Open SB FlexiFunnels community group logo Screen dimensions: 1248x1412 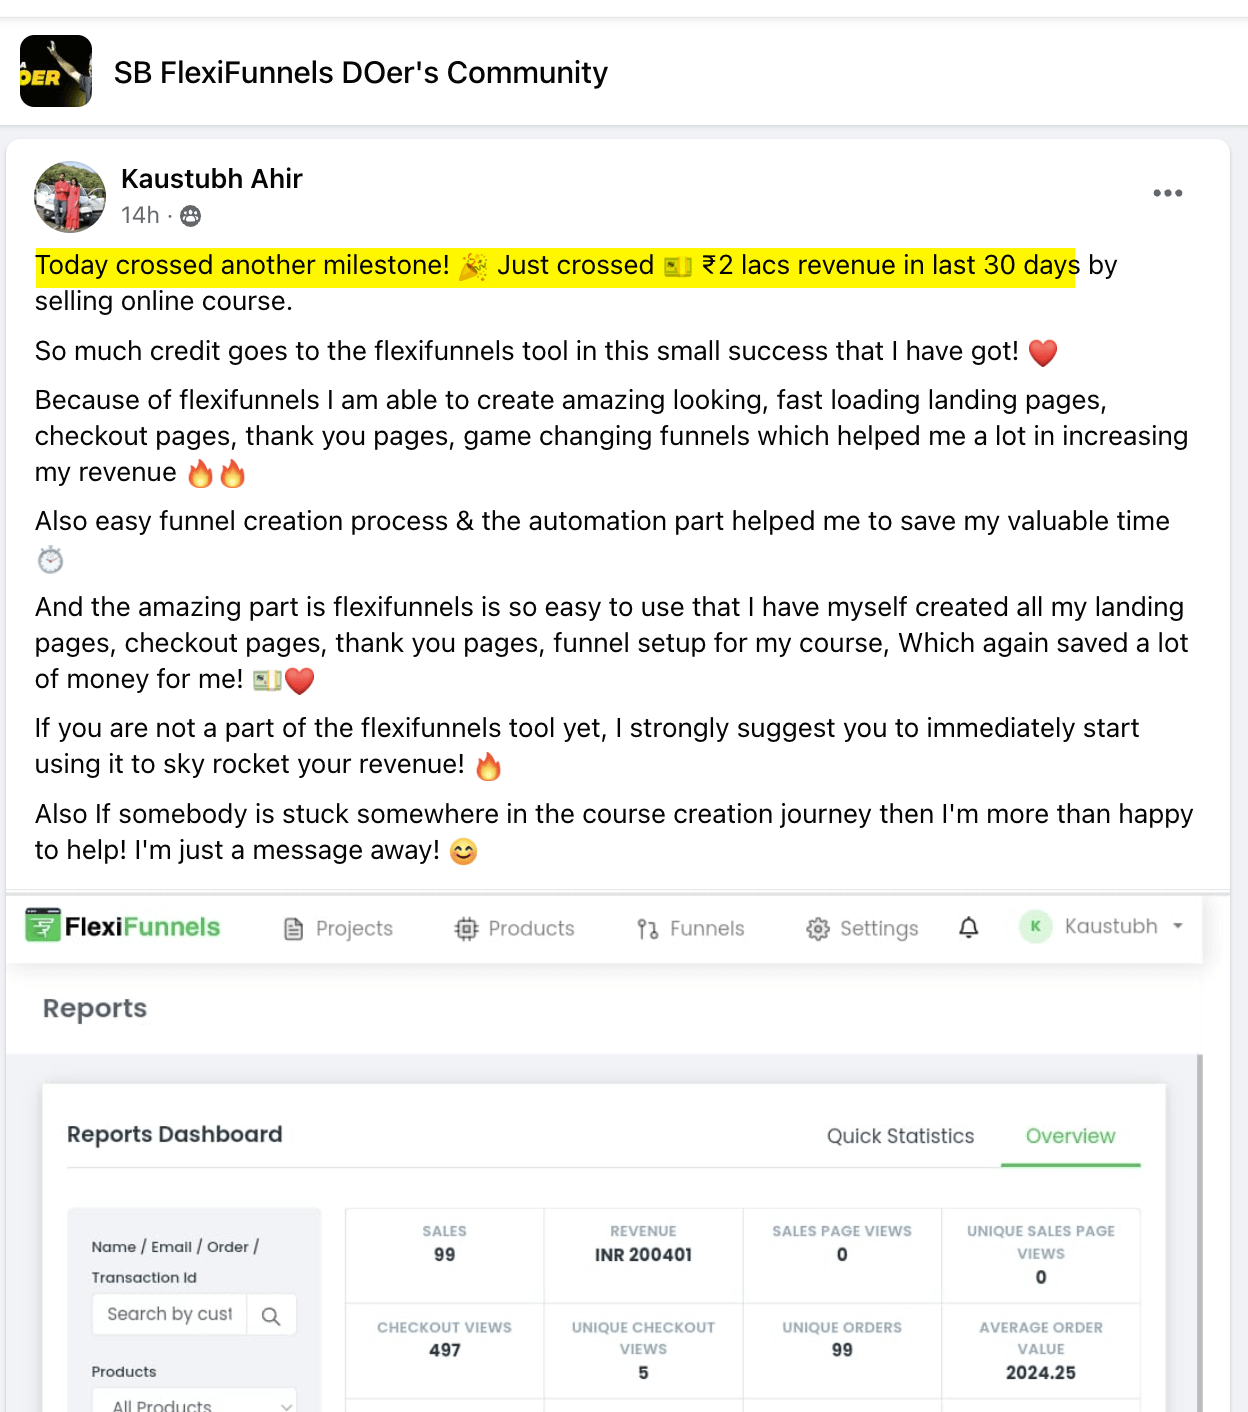pyautogui.click(x=56, y=71)
